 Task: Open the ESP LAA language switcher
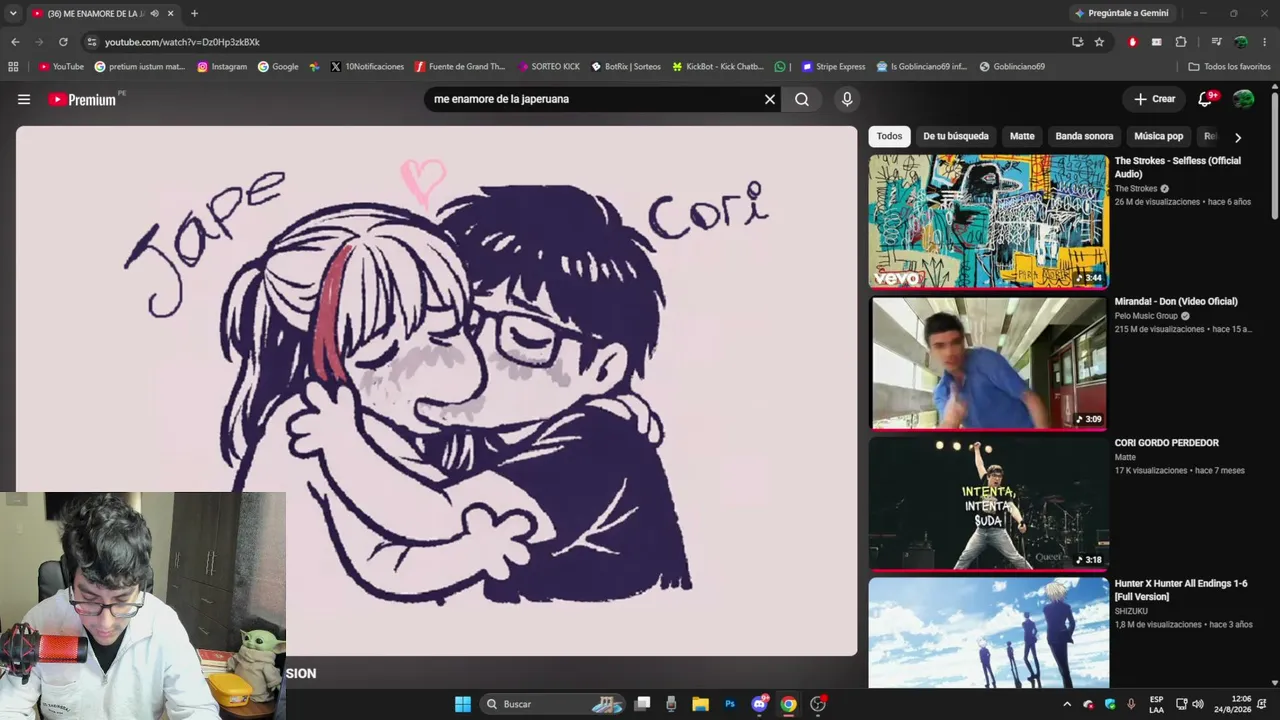[x=1157, y=704]
